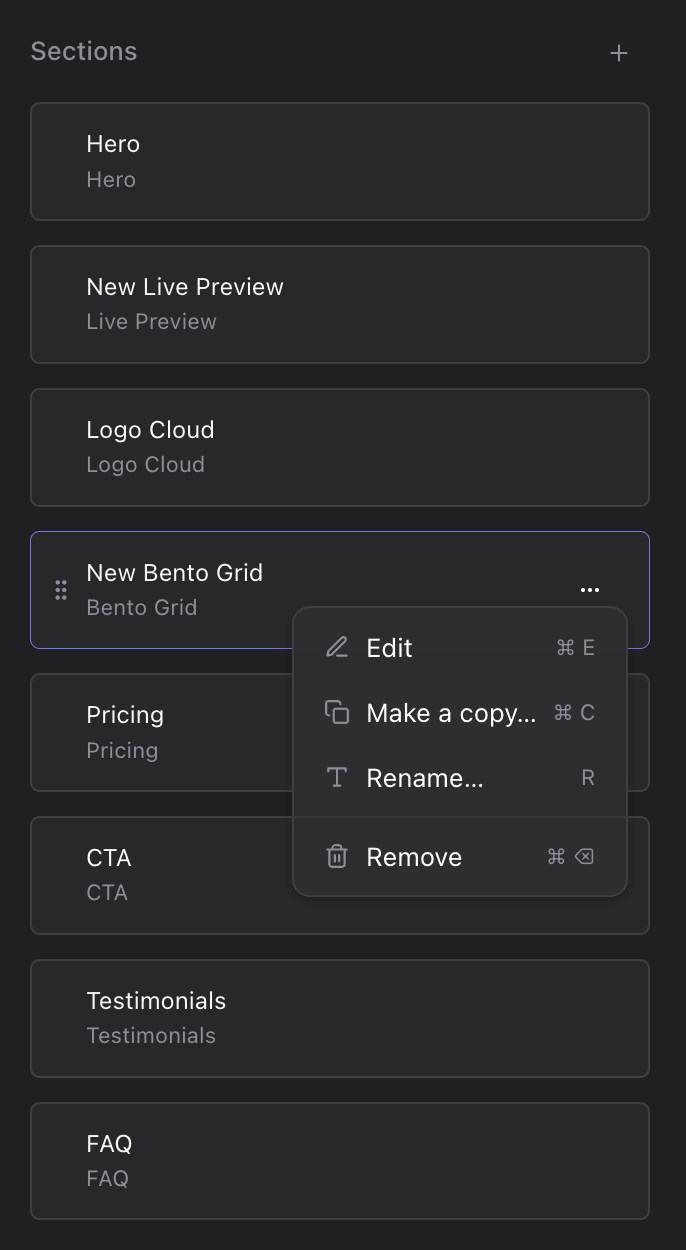Viewport: 686px width, 1250px height.
Task: Select Remove in the context menu
Action: tap(460, 857)
